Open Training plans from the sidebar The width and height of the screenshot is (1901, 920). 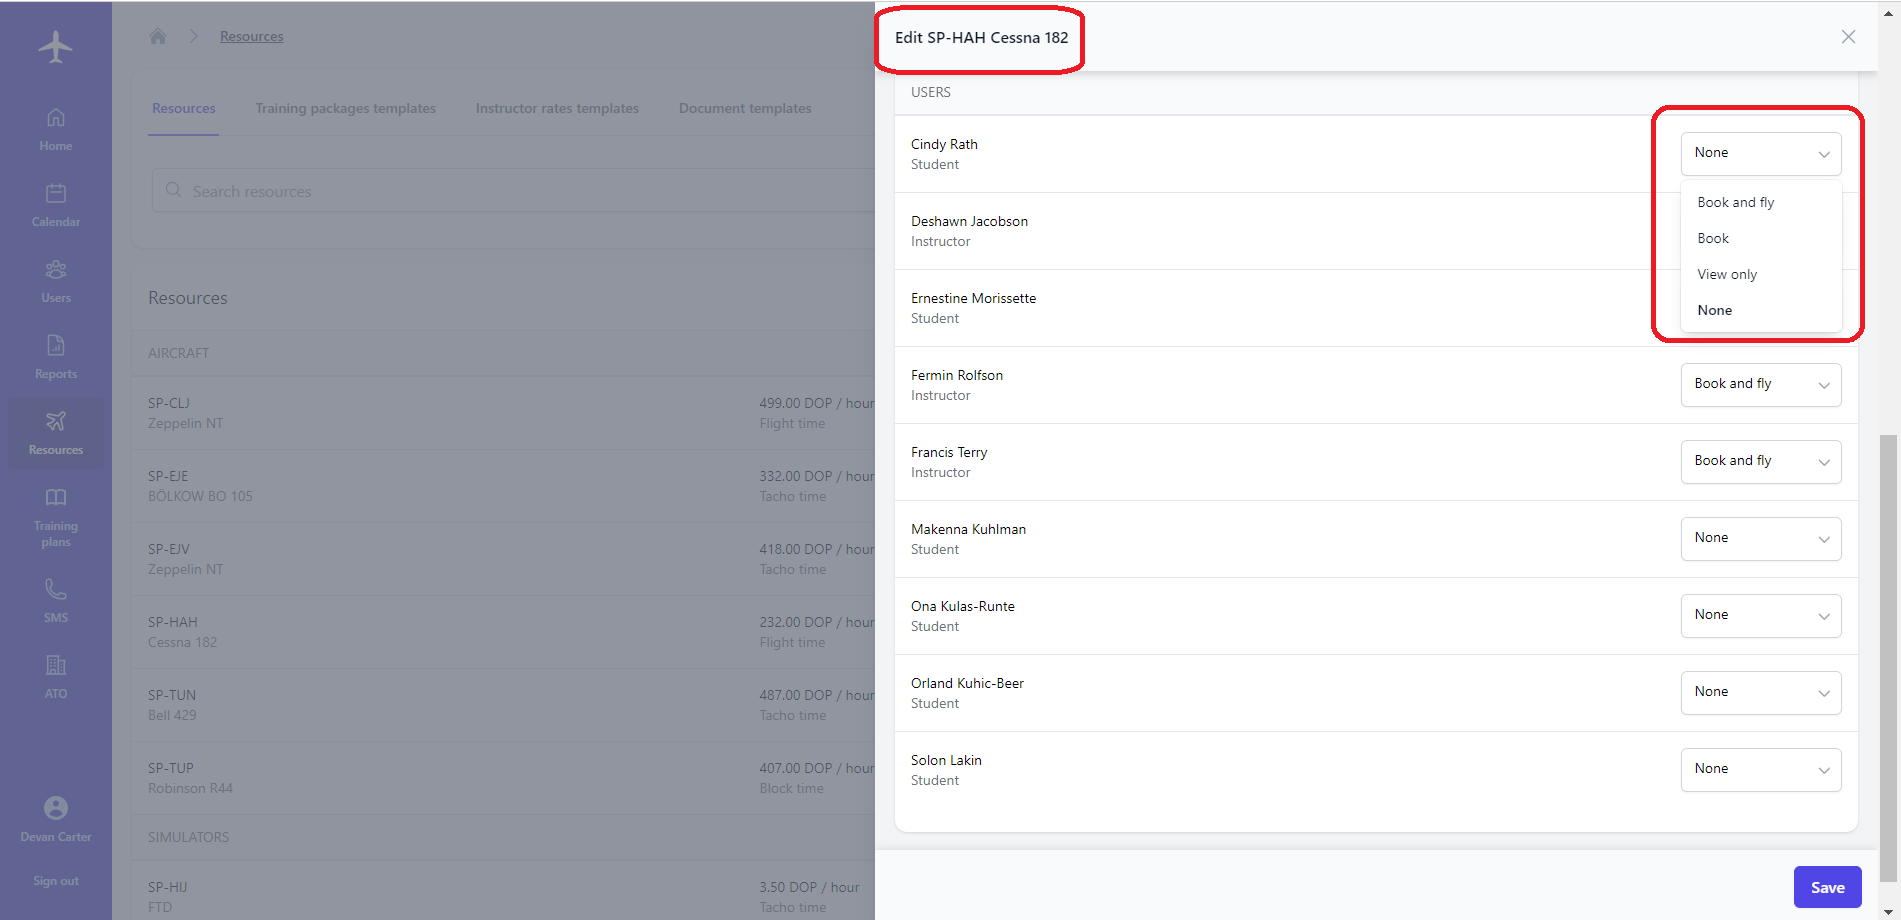coord(56,517)
